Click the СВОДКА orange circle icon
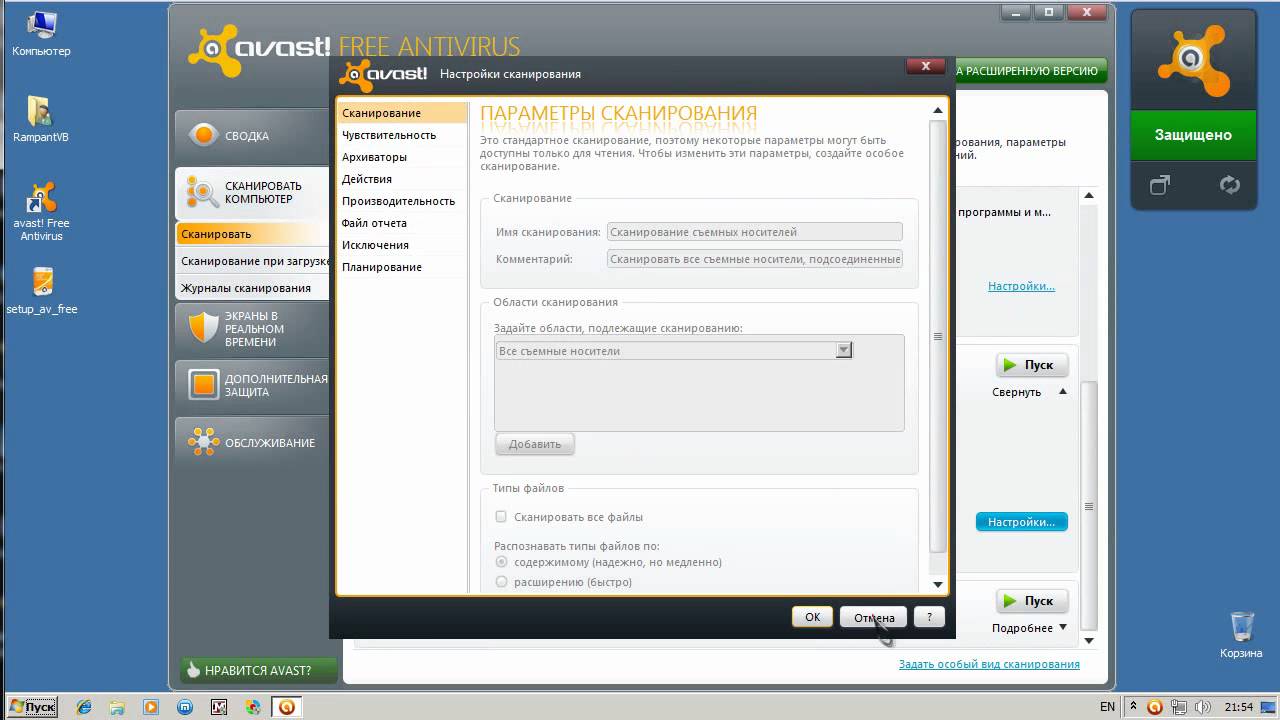Image resolution: width=1280 pixels, height=720 pixels. [x=203, y=135]
